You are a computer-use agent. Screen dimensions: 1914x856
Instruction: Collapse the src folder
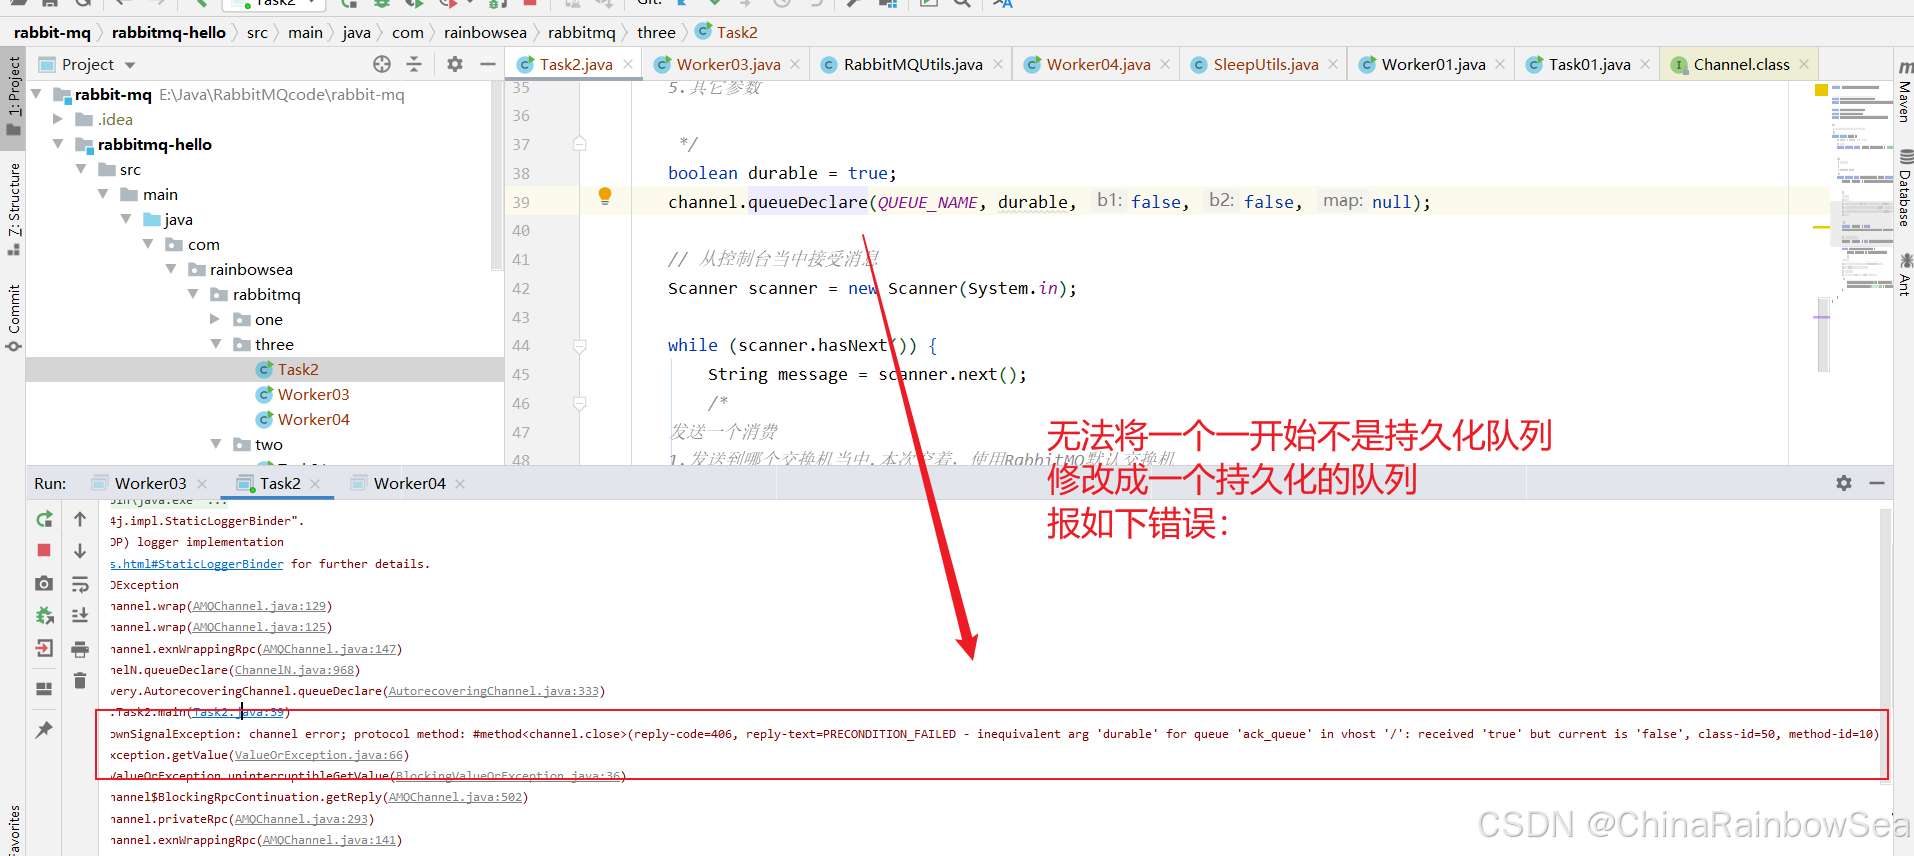point(81,169)
